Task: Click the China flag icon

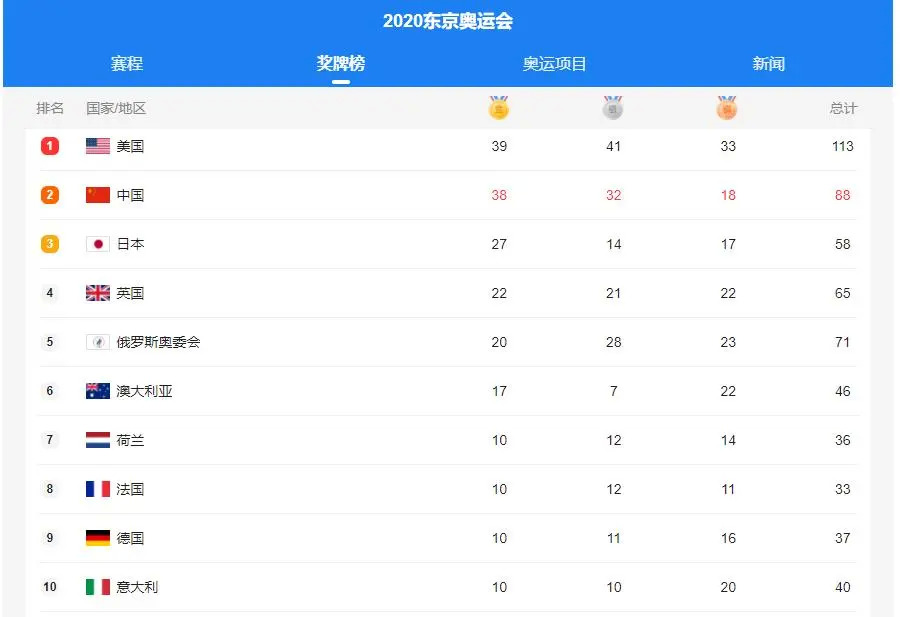Action: coord(98,195)
